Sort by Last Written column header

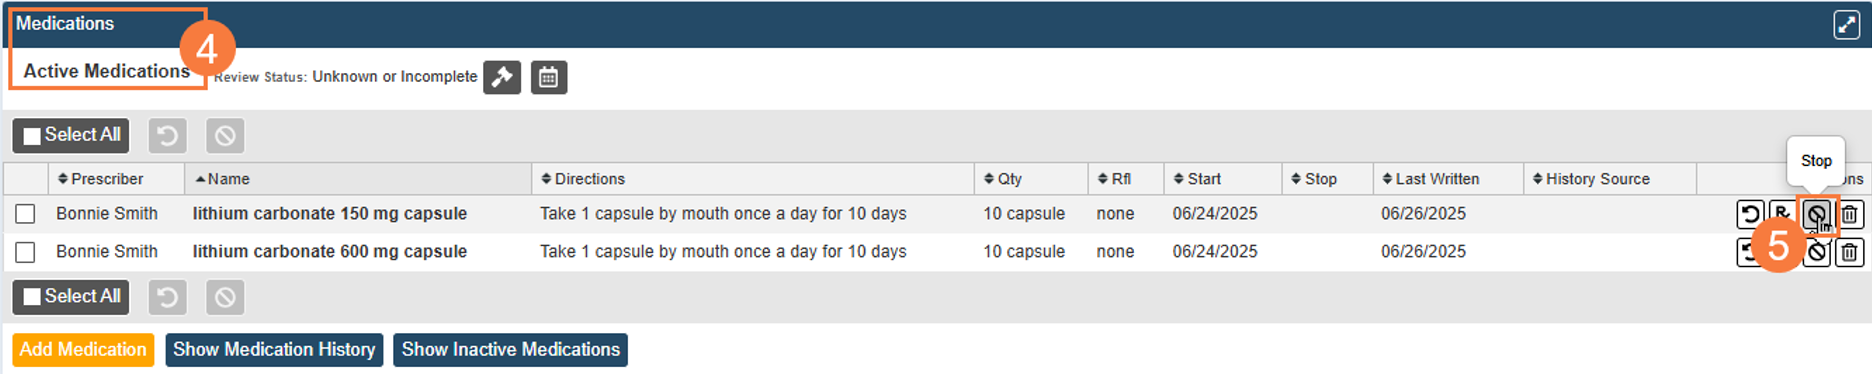(x=1430, y=179)
